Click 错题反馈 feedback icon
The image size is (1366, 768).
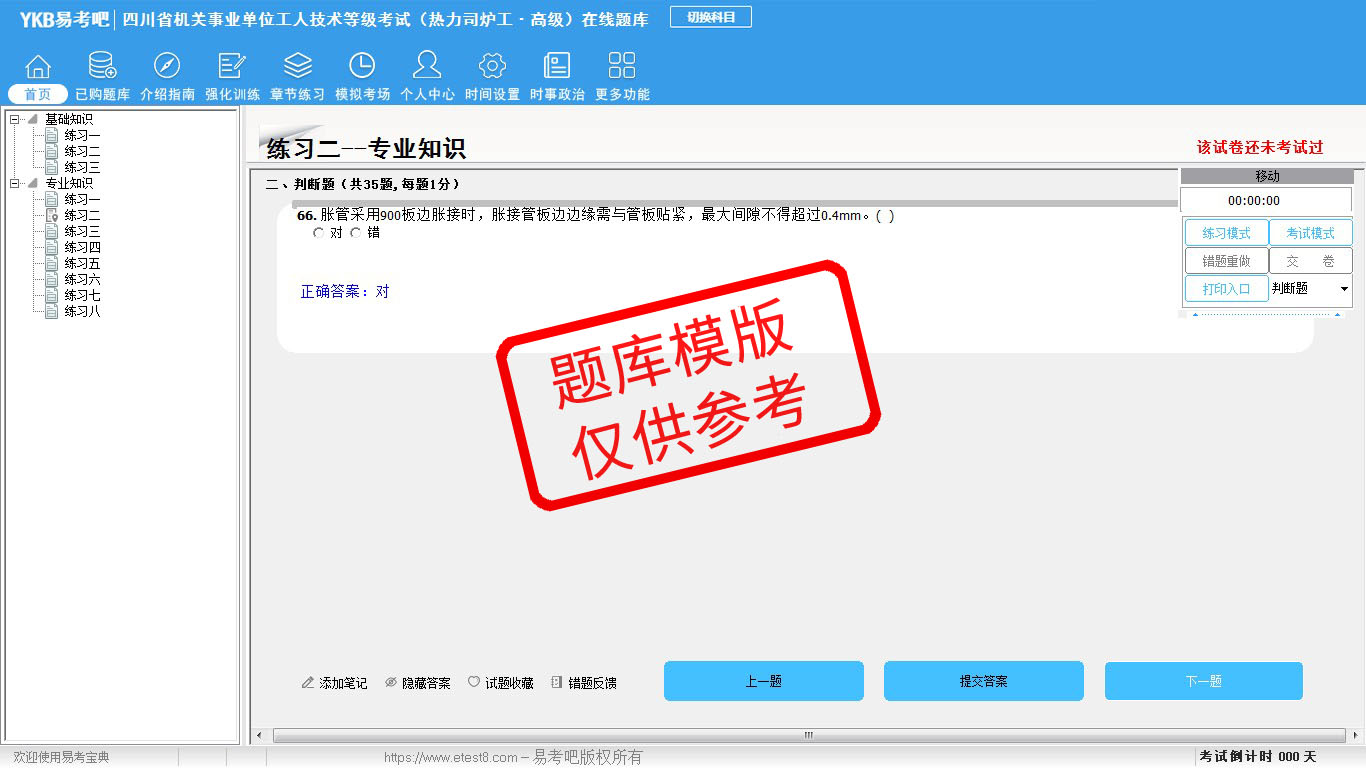click(x=557, y=683)
